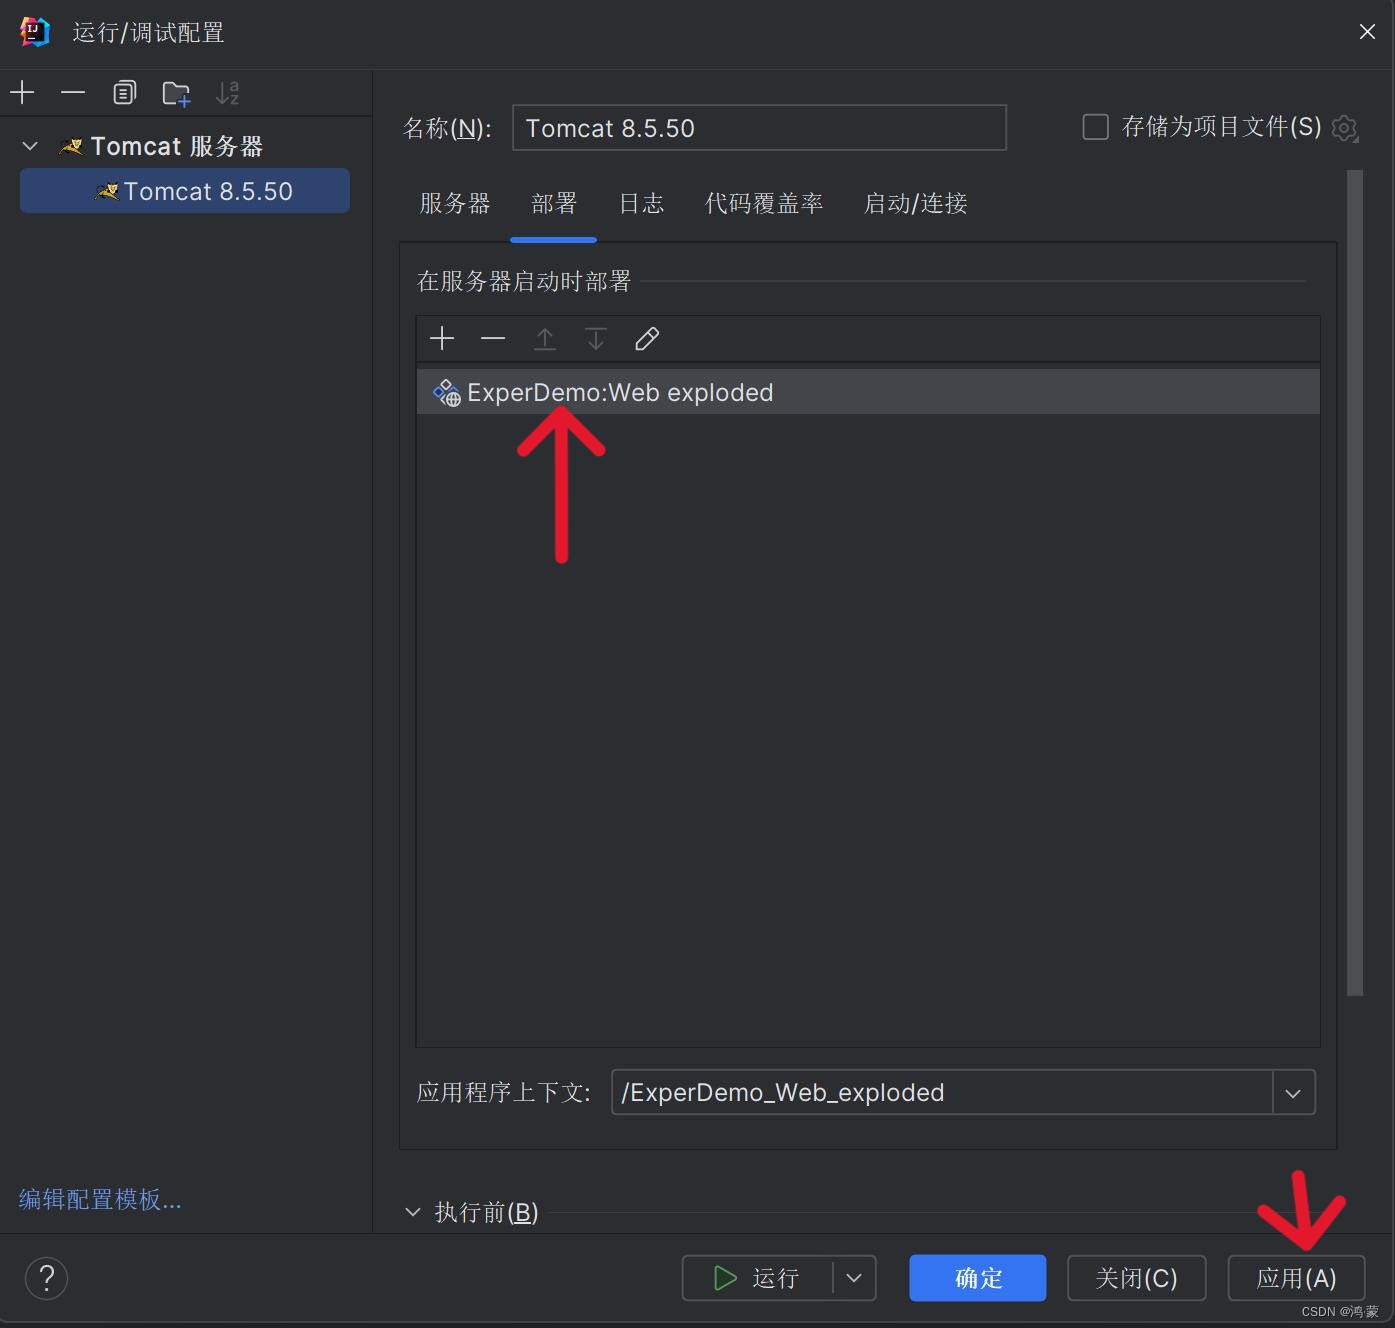The image size is (1395, 1328).
Task: Move the deployment artifact up
Action: (x=545, y=339)
